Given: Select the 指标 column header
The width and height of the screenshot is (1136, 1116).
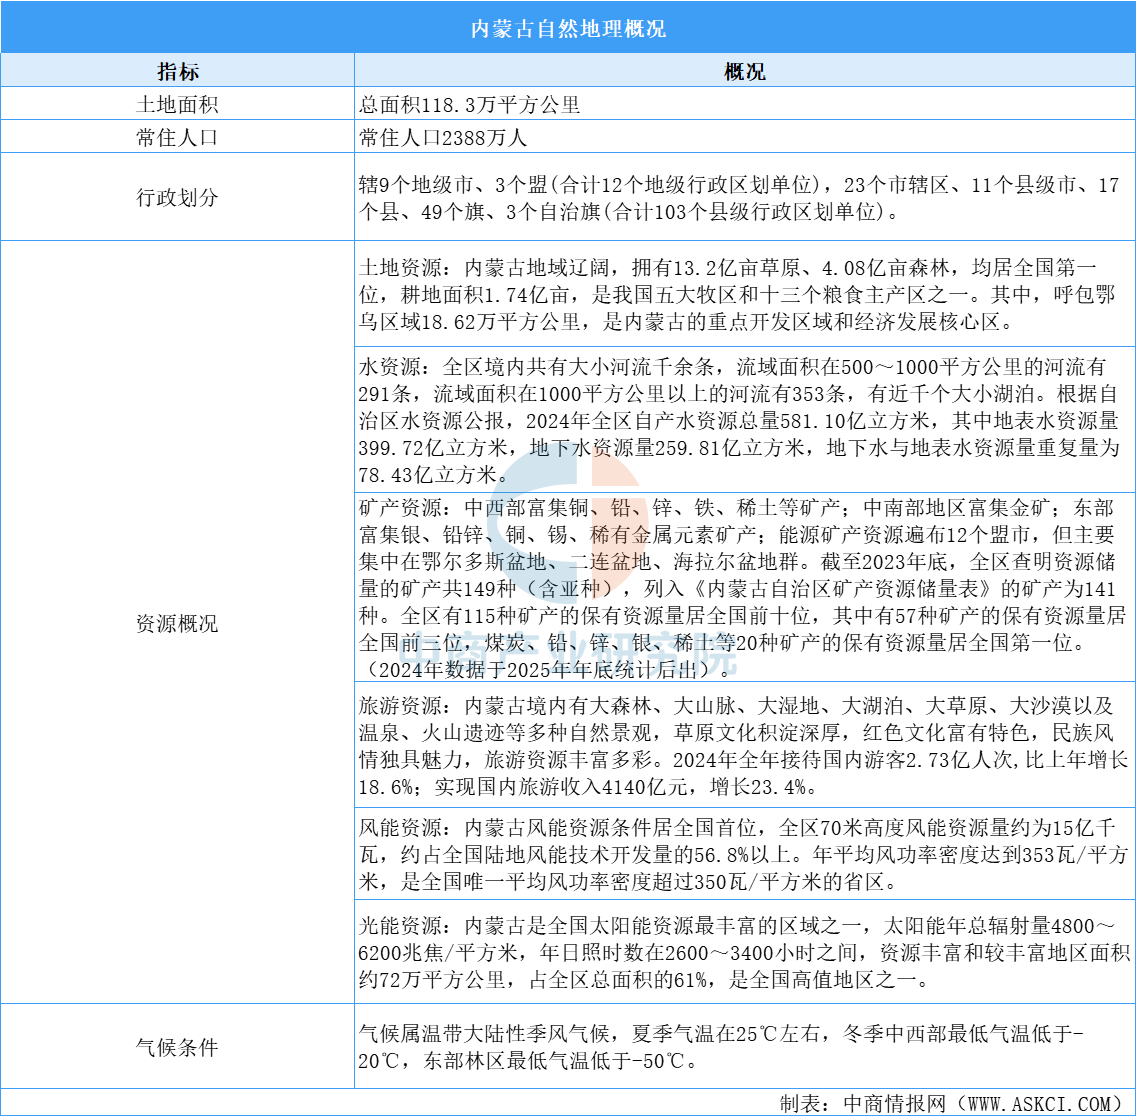Looking at the screenshot, I should point(177,72).
